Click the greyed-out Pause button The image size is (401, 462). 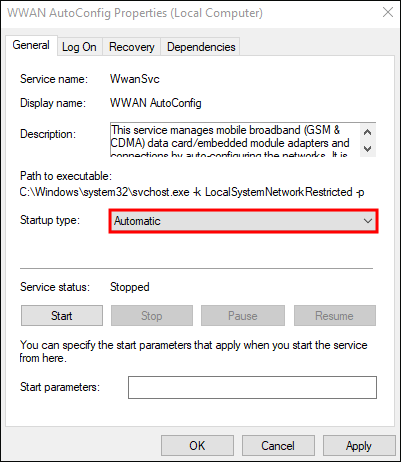243,316
